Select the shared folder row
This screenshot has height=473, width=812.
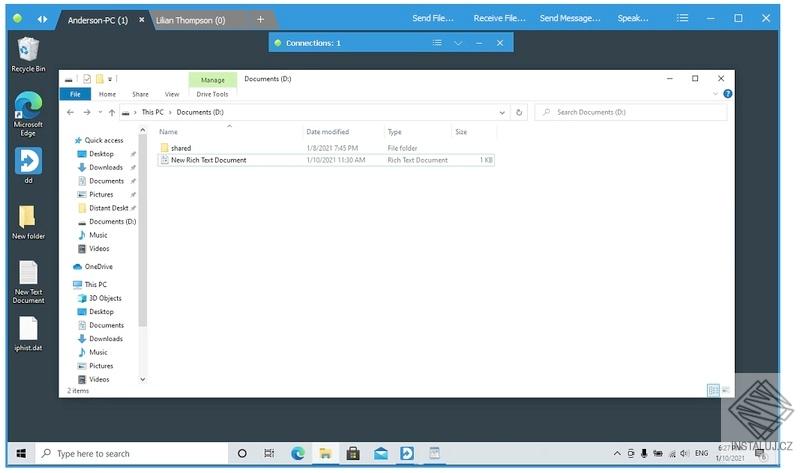(x=326, y=148)
